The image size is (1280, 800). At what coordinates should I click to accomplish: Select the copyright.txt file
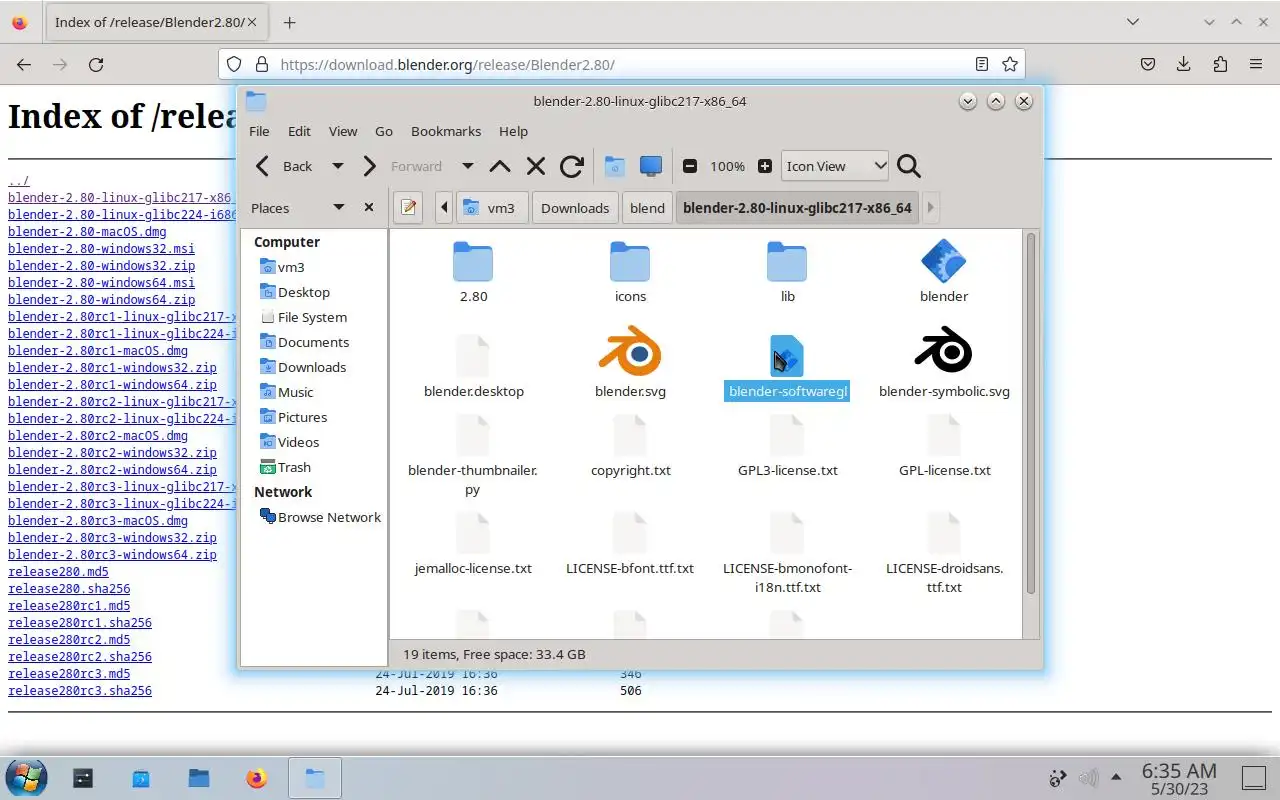pos(630,447)
